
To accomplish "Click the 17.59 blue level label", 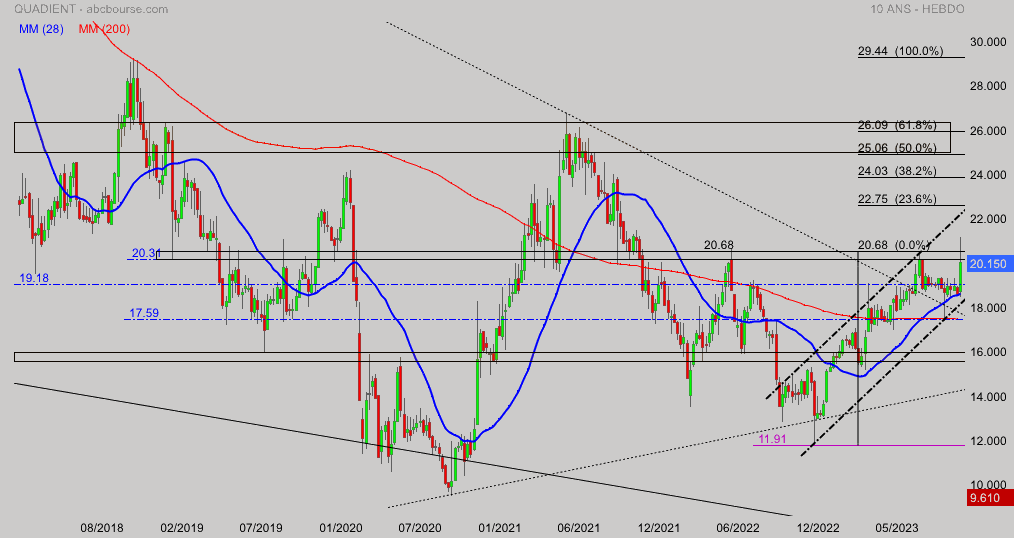I will click(144, 313).
